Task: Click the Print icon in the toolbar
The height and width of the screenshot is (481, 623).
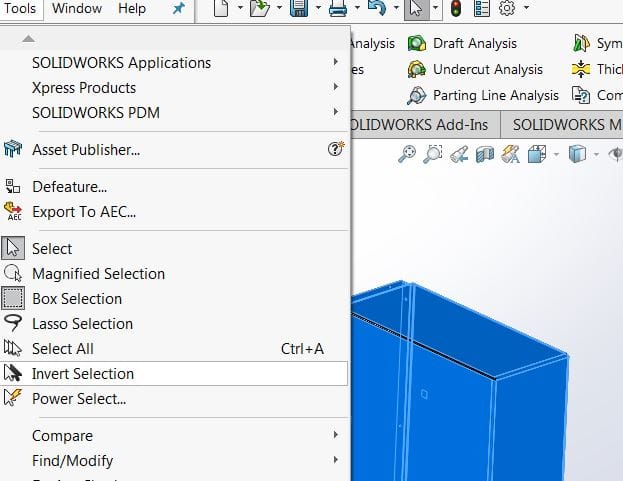Action: 338,9
